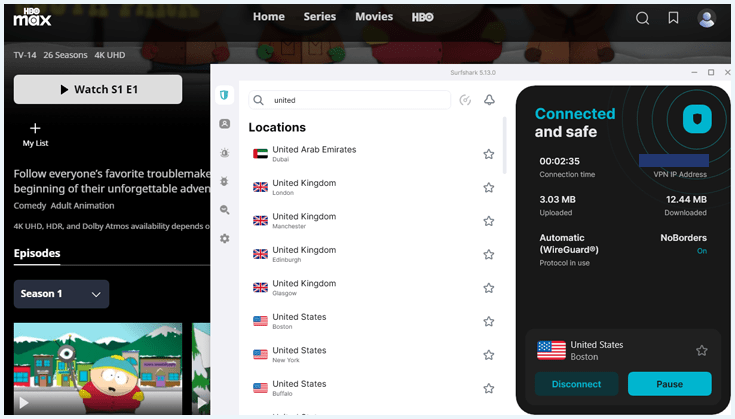Select United States Buffalo location
Image resolution: width=735 pixels, height=419 pixels.
pos(373,388)
